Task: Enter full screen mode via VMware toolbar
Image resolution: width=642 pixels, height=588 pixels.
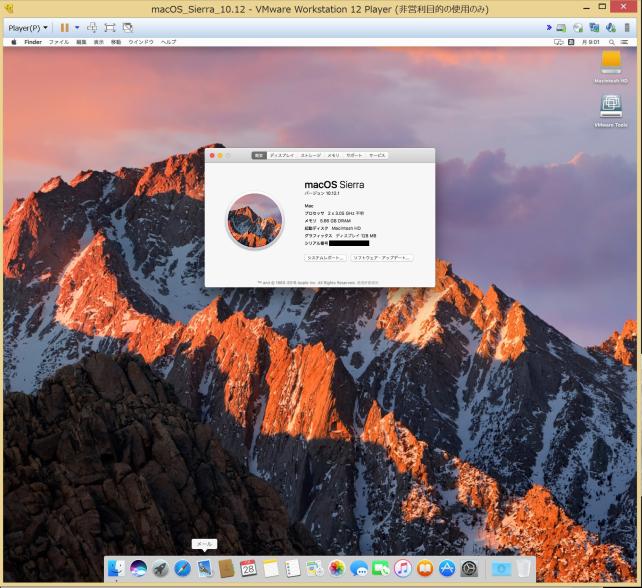Action: pos(110,28)
